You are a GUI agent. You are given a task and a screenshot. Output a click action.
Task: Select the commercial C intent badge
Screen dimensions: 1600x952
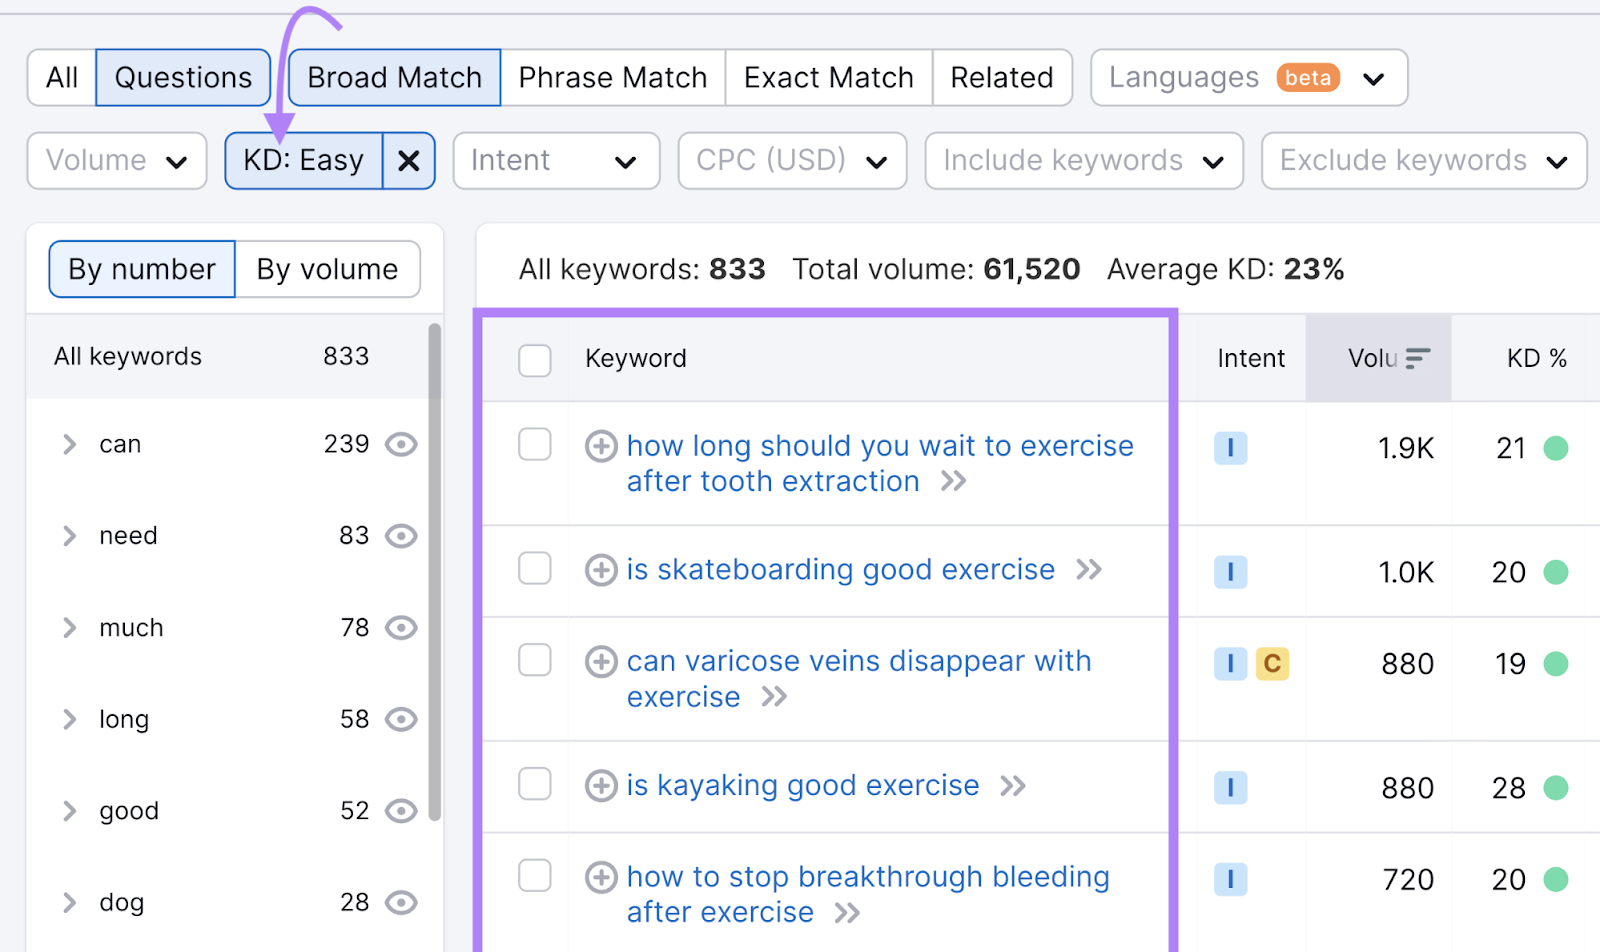pyautogui.click(x=1273, y=663)
